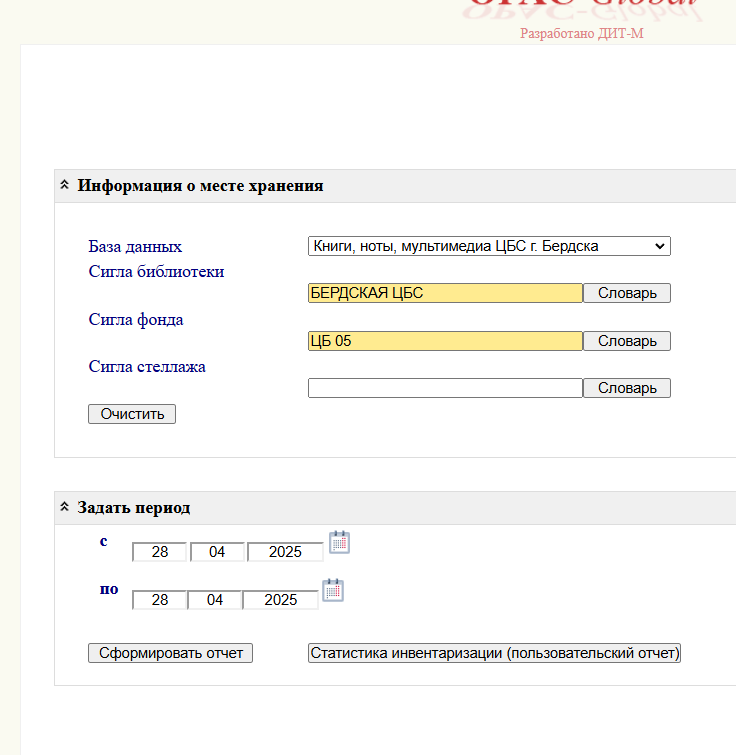This screenshot has width=736, height=755.
Task: Open calendar picker for end date
Action: click(x=333, y=591)
